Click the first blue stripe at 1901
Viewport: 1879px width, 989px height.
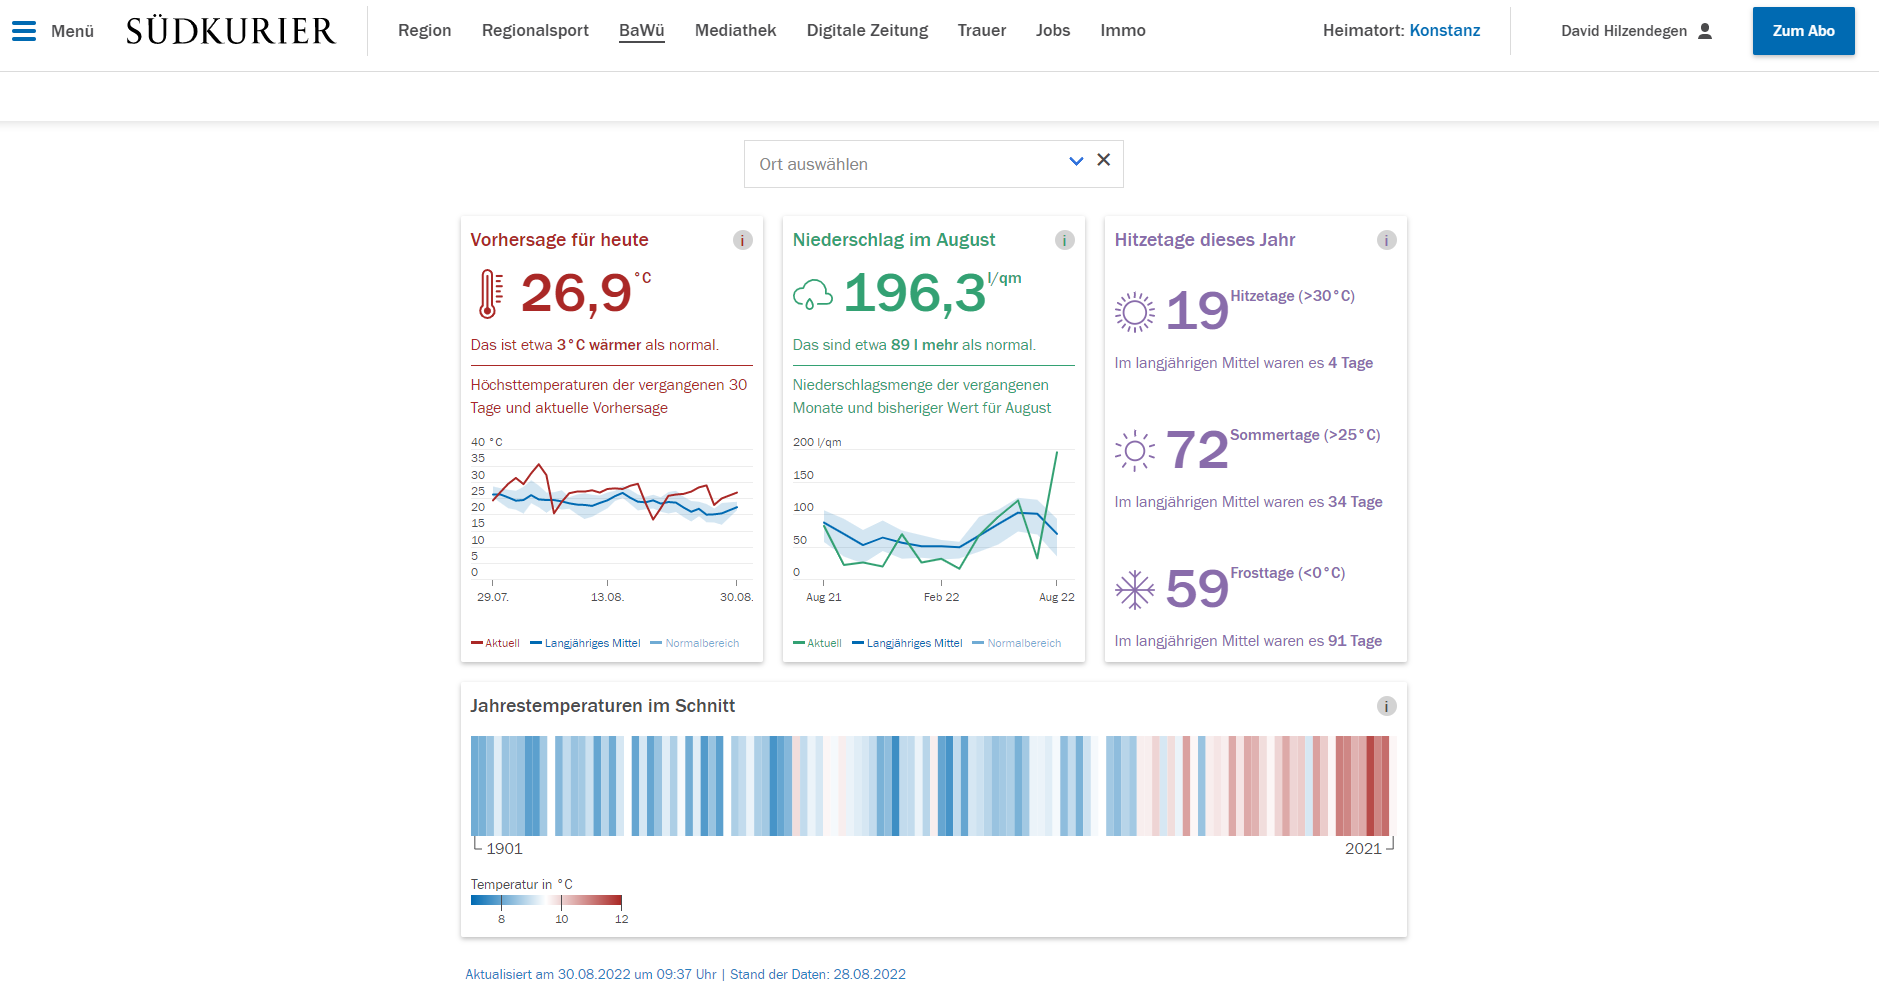475,786
